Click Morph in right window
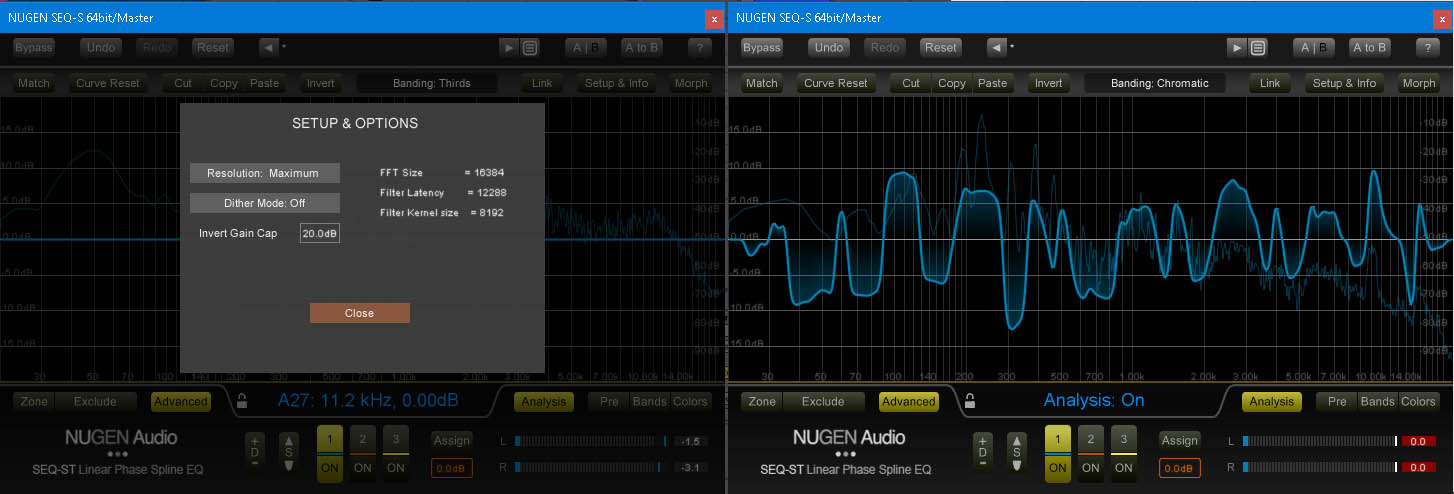 1419,83
